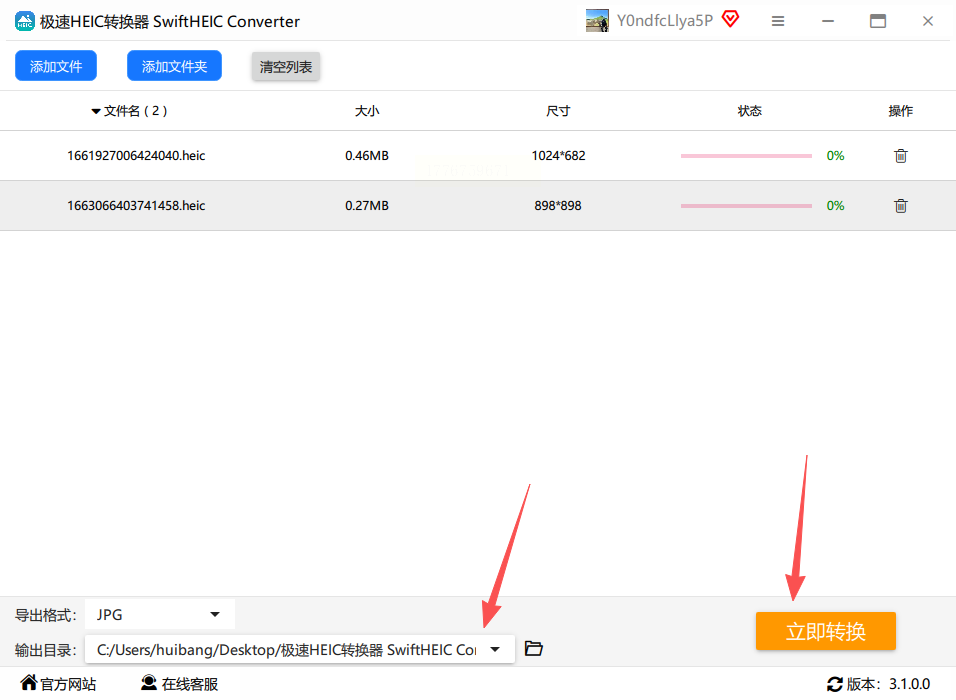The height and width of the screenshot is (700, 956).
Task: Click the 操作 column header
Action: (901, 111)
